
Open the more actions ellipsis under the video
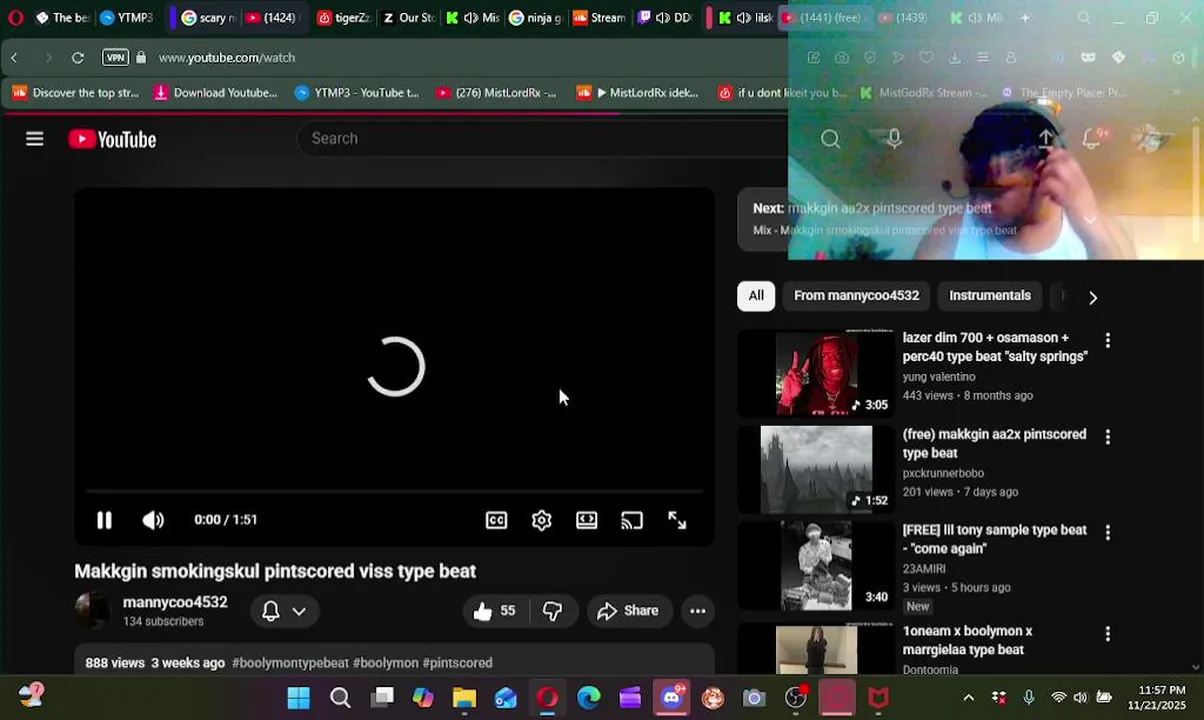point(698,611)
